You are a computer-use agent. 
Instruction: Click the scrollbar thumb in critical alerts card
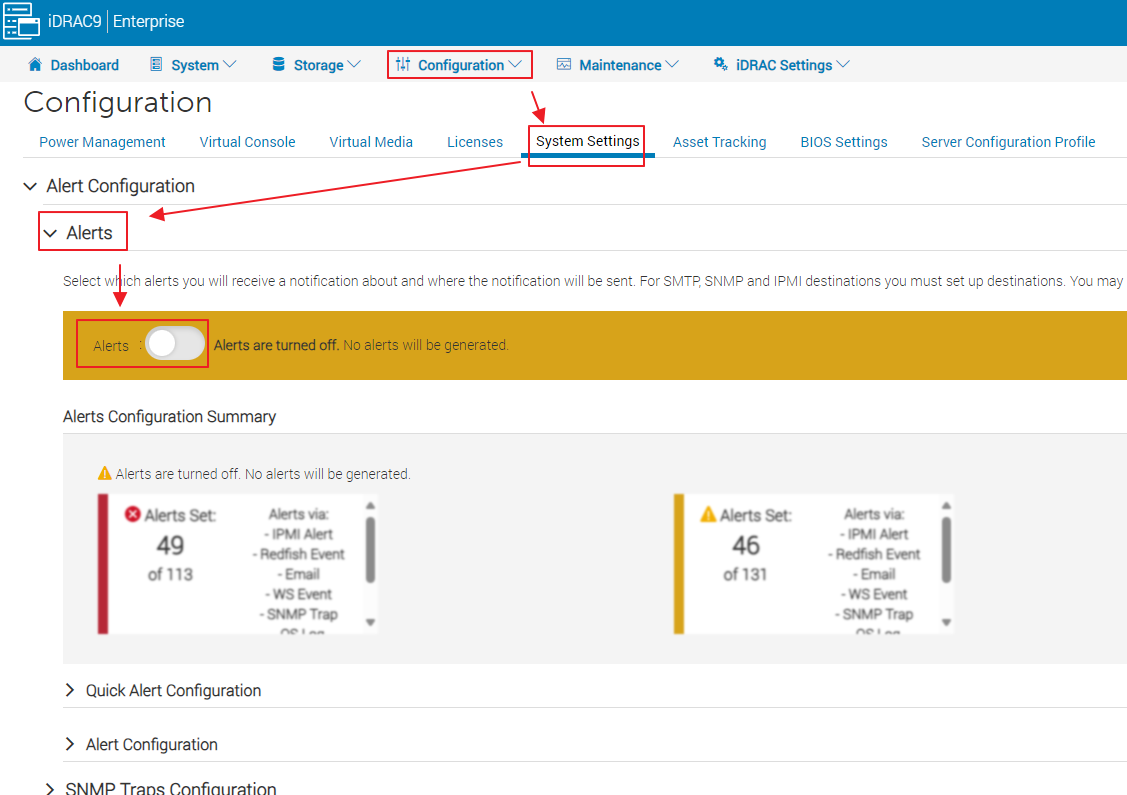(x=370, y=550)
